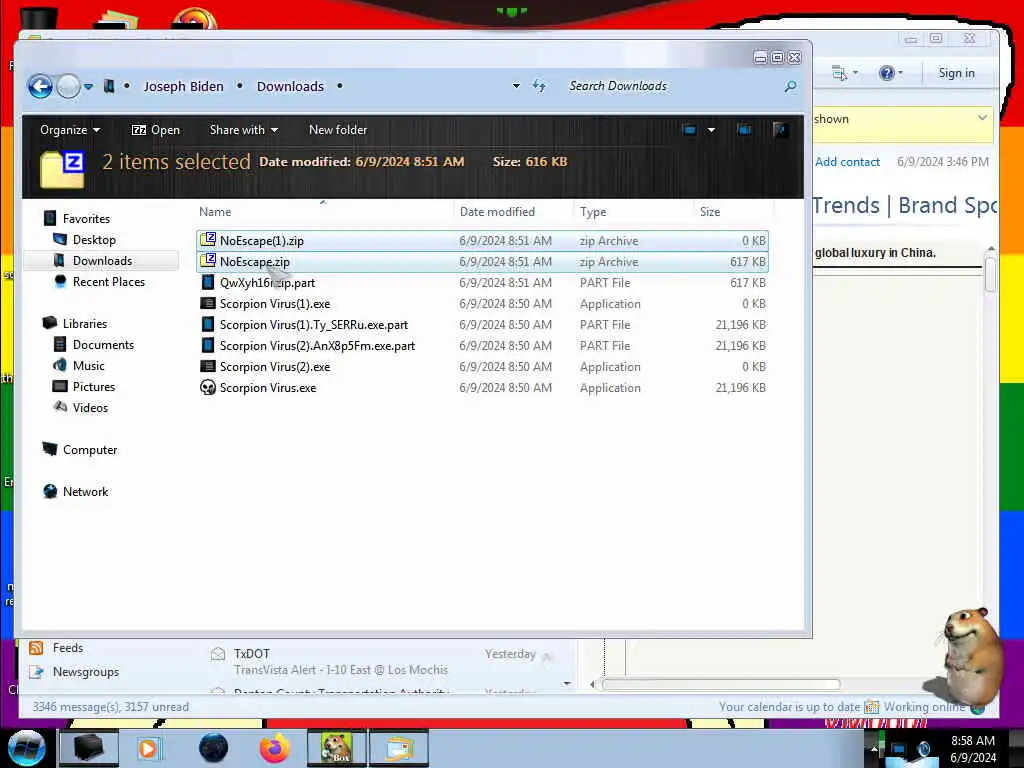Click the NoEscape.zip archive icon
This screenshot has height=768, width=1024.
(208, 261)
